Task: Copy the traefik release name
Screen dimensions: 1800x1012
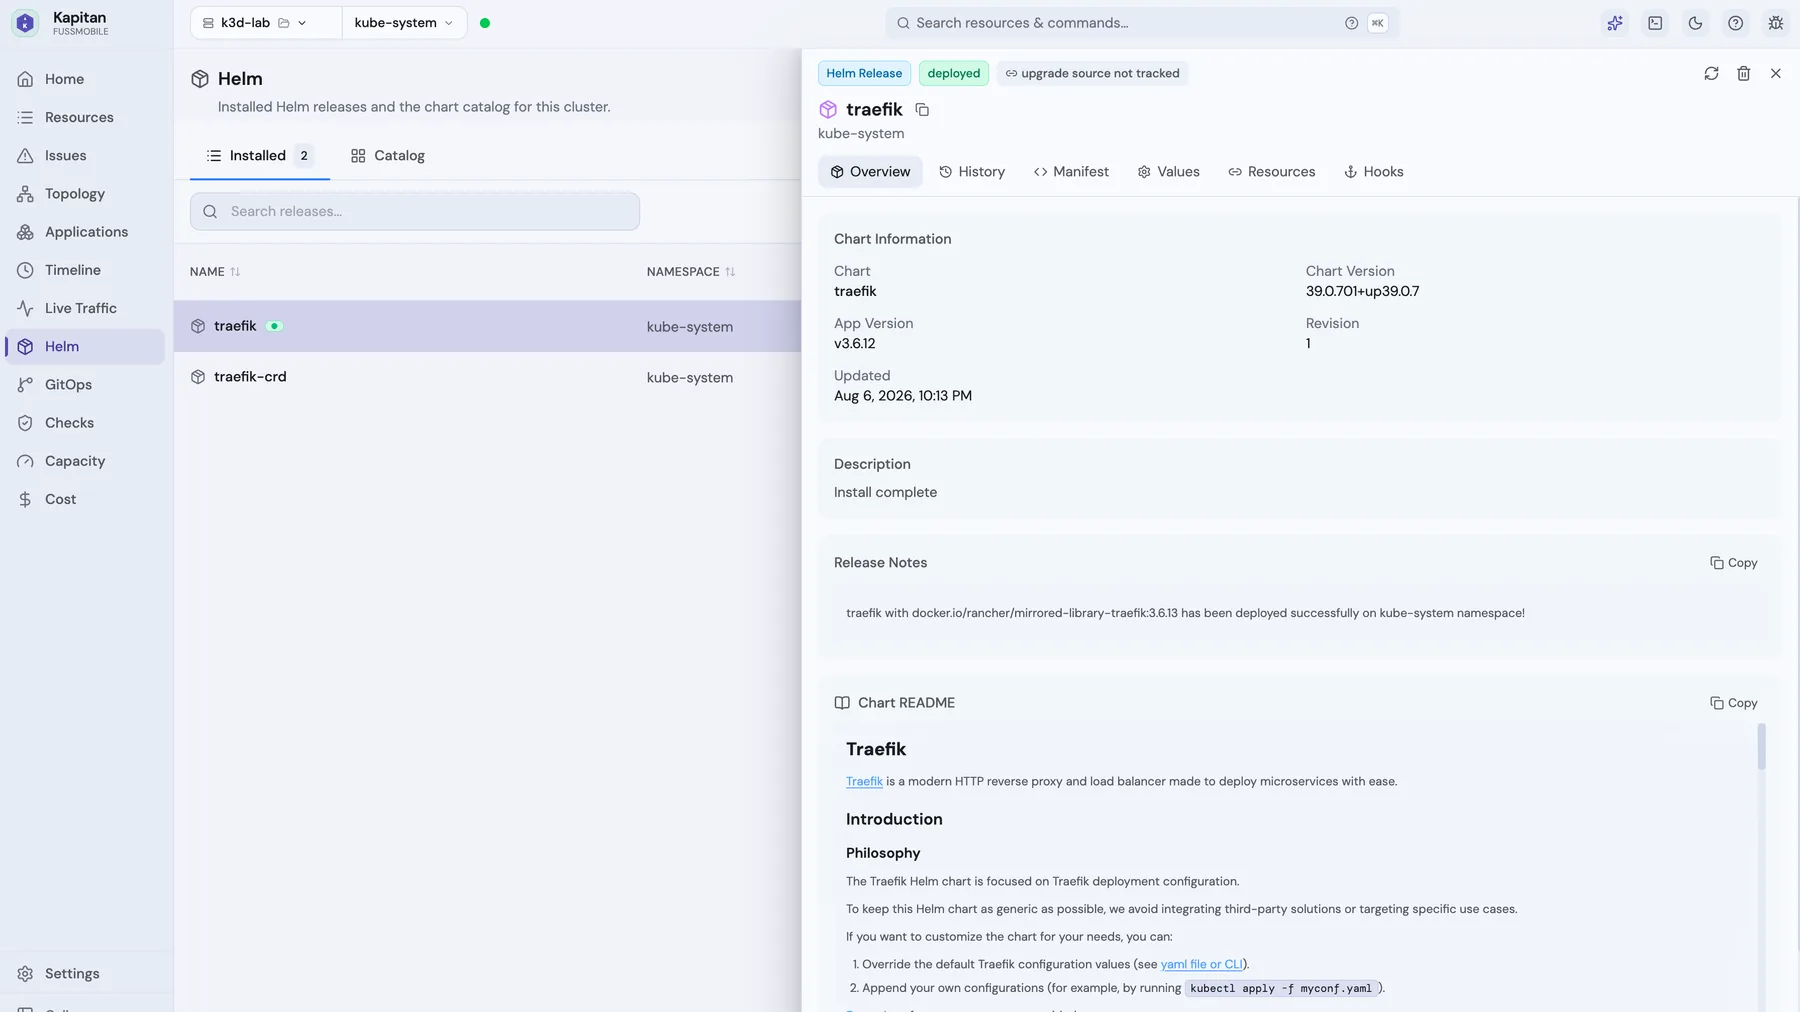Action: [922, 110]
